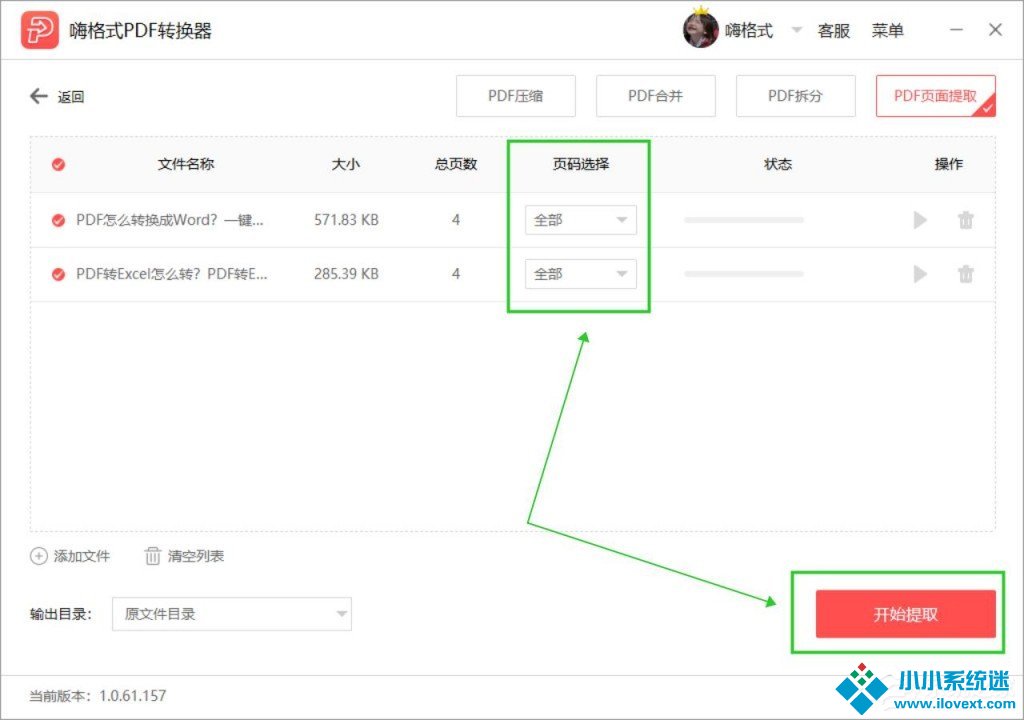Uncheck the PDF转Excel file checkbox
The height and width of the screenshot is (720, 1024).
click(x=58, y=274)
